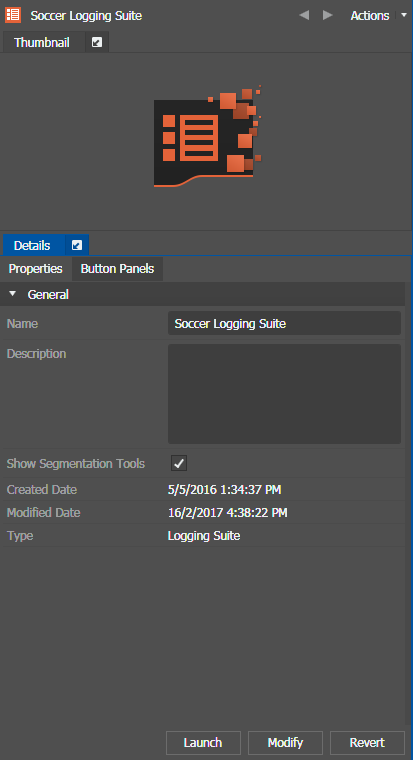Go to next item with right arrow
The width and height of the screenshot is (413, 760).
pos(328,16)
